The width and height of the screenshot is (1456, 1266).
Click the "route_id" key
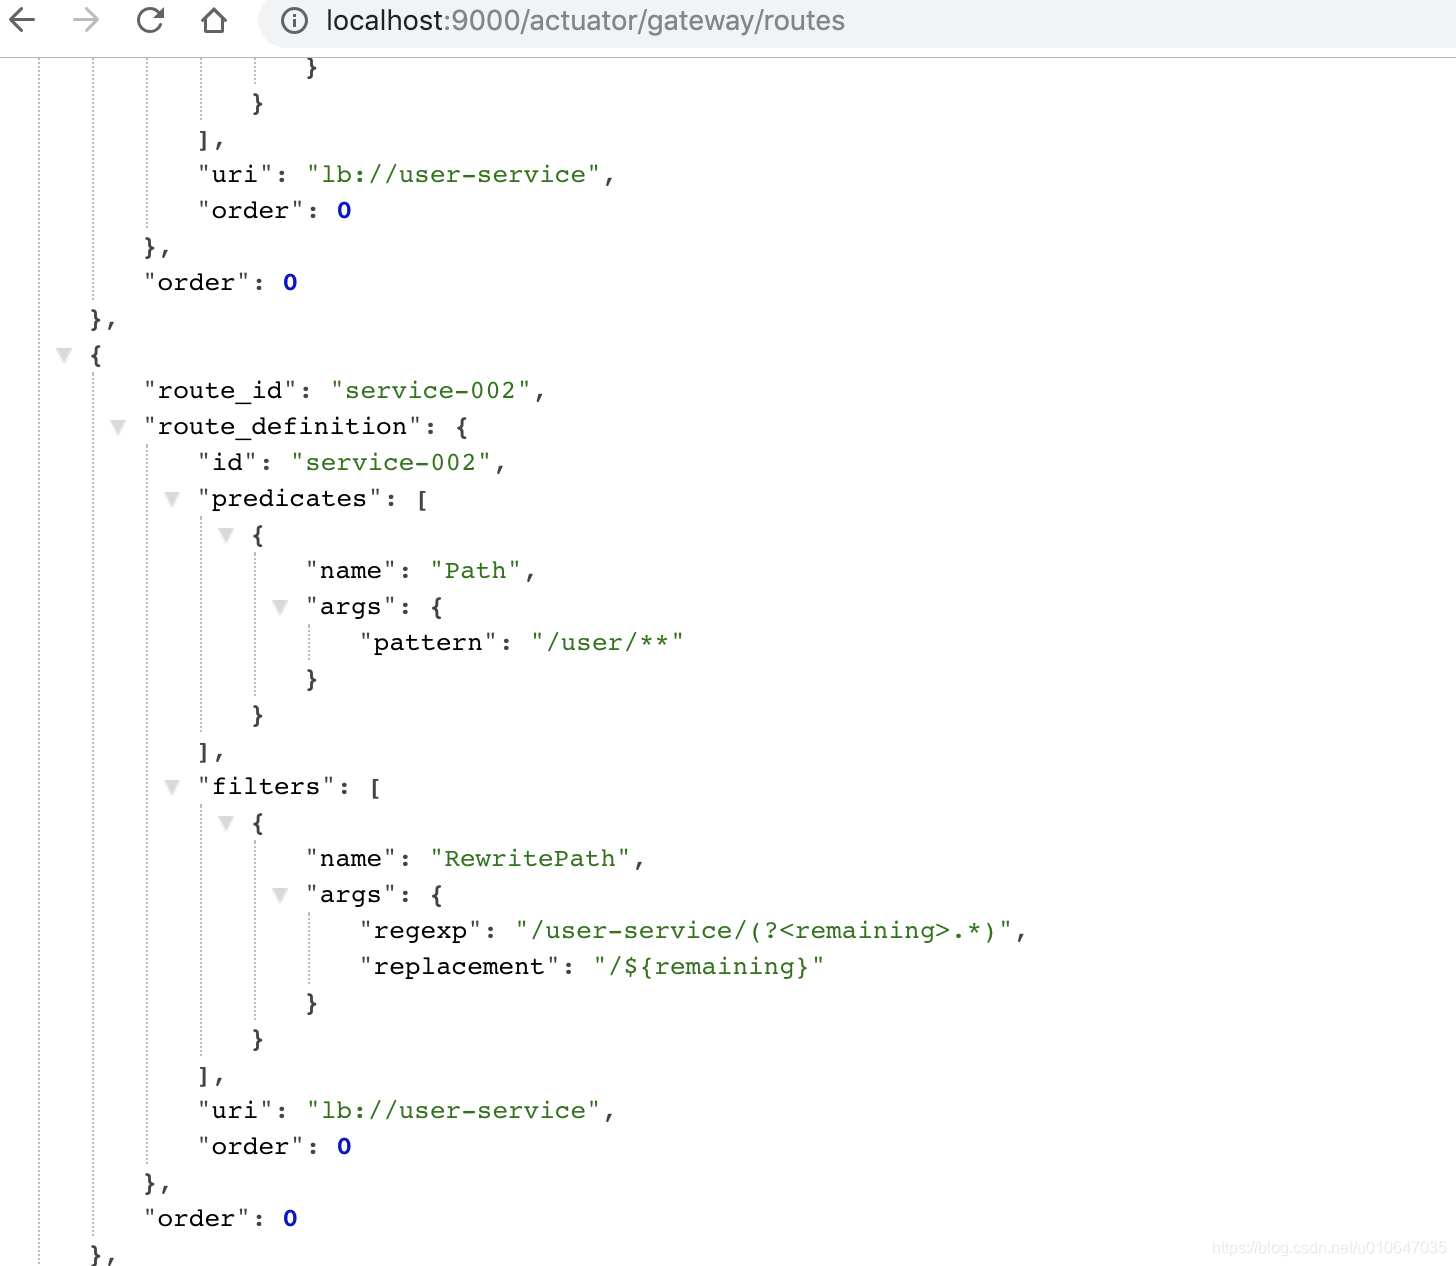coord(221,390)
